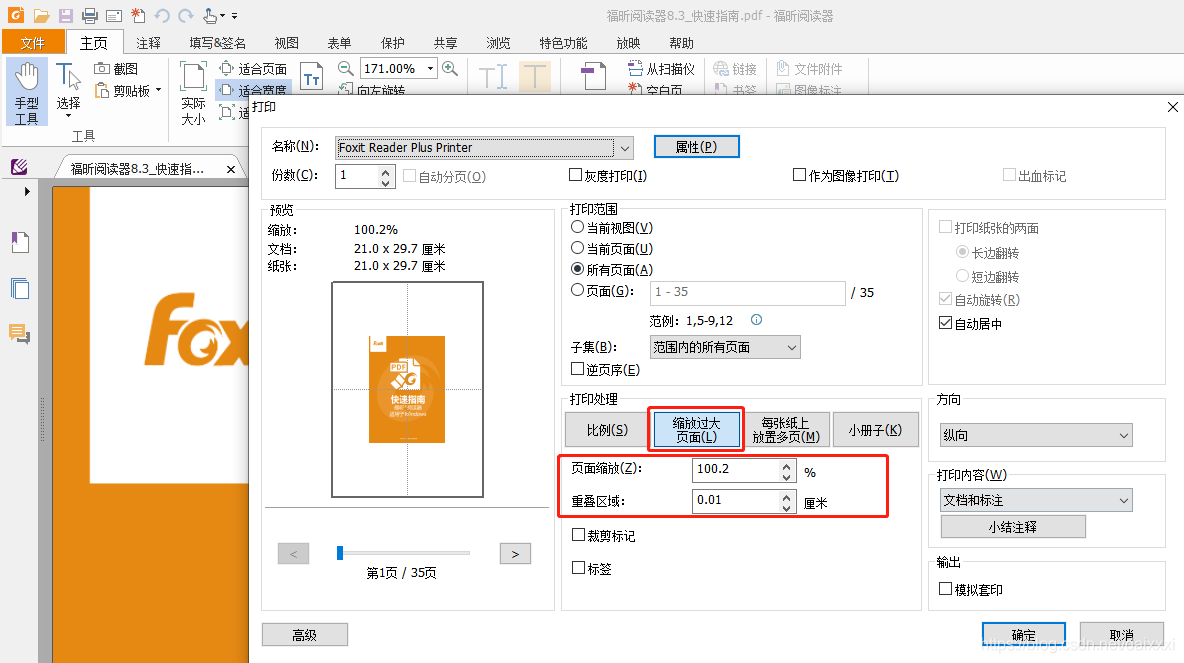
Task: Expand the left navigation panel arrow
Action: (x=27, y=192)
